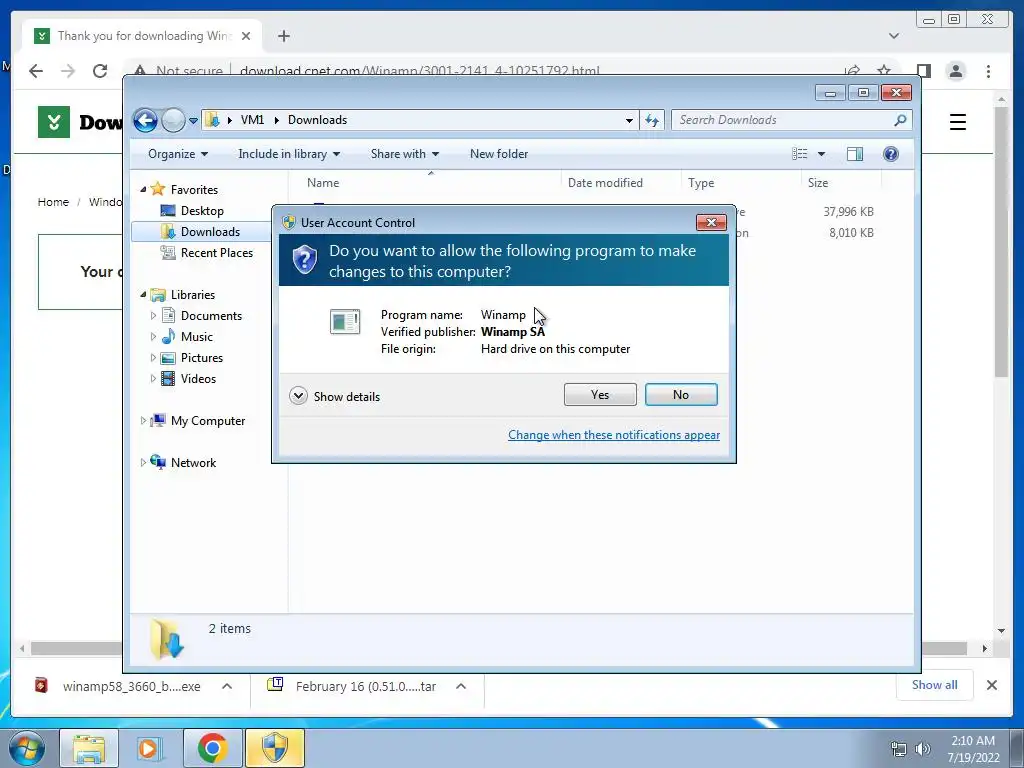The width and height of the screenshot is (1024, 768).
Task: Open Chrome side panel icon
Action: coord(923,71)
